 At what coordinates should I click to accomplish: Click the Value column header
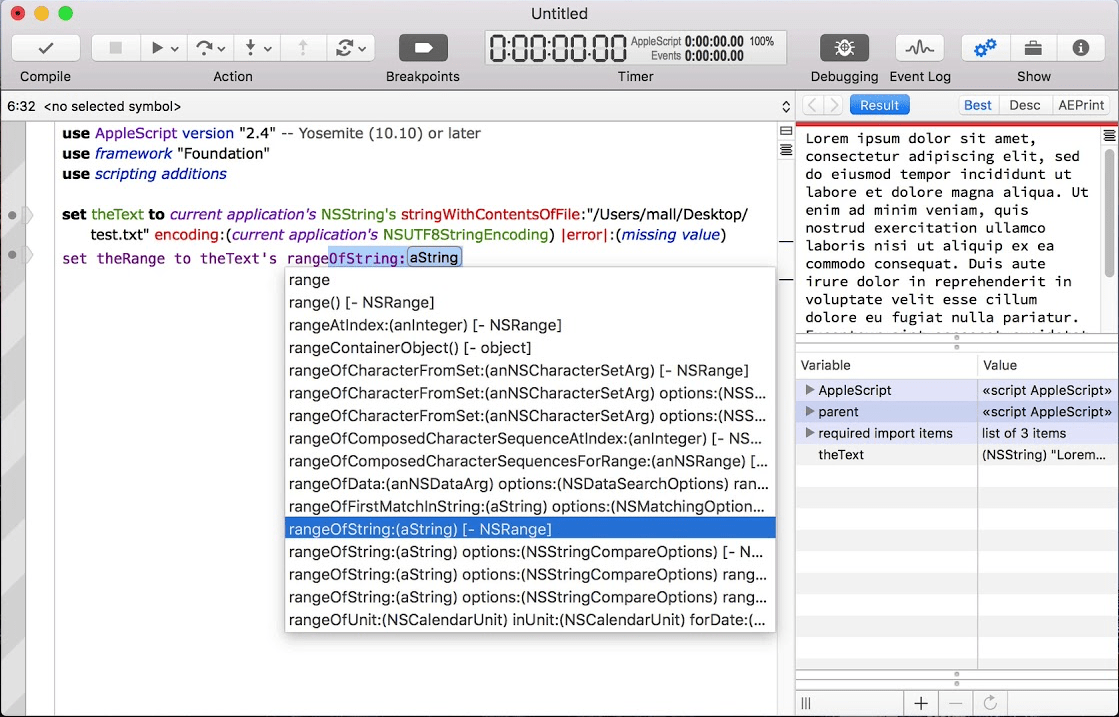tap(1048, 365)
